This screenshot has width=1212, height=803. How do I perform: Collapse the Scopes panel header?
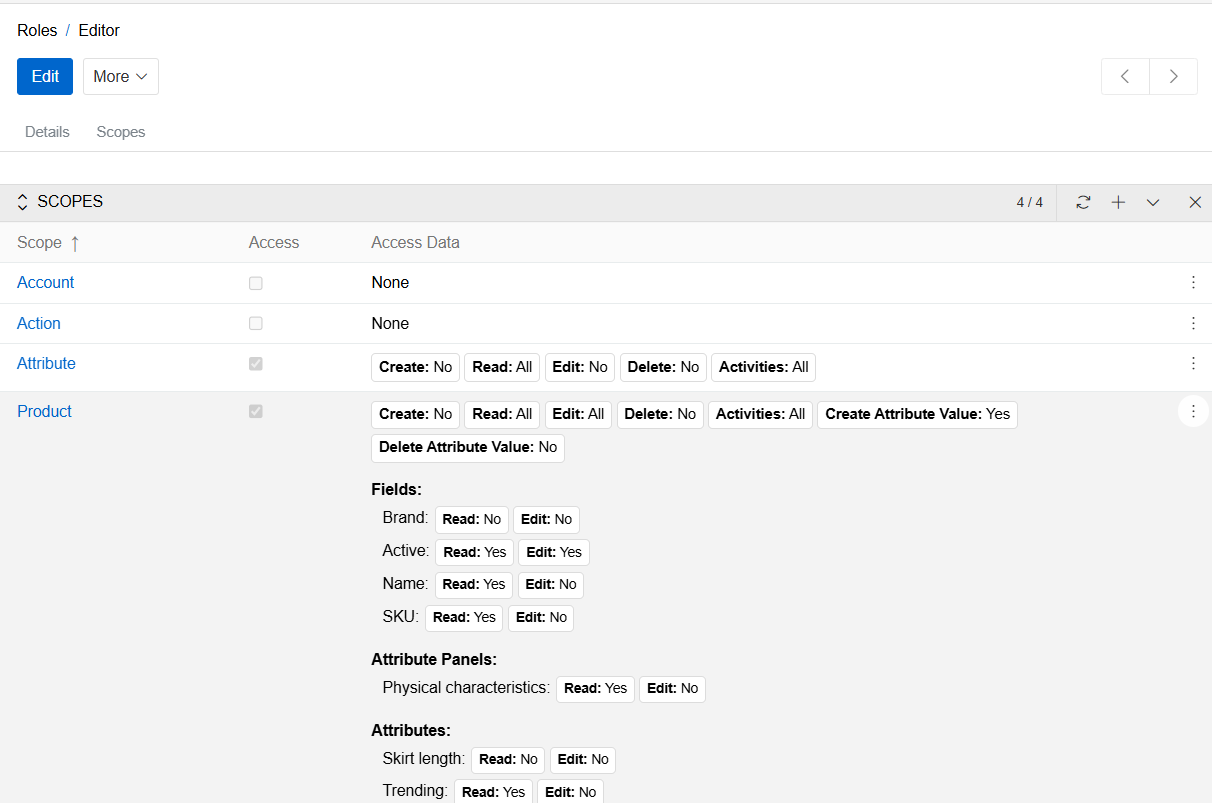[23, 202]
